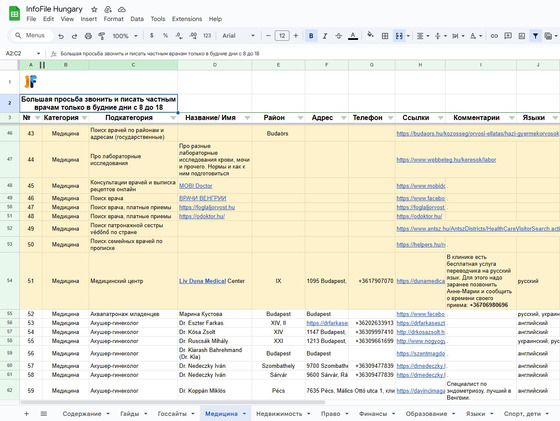
Task: Open the Edit menu
Action: click(x=48, y=19)
